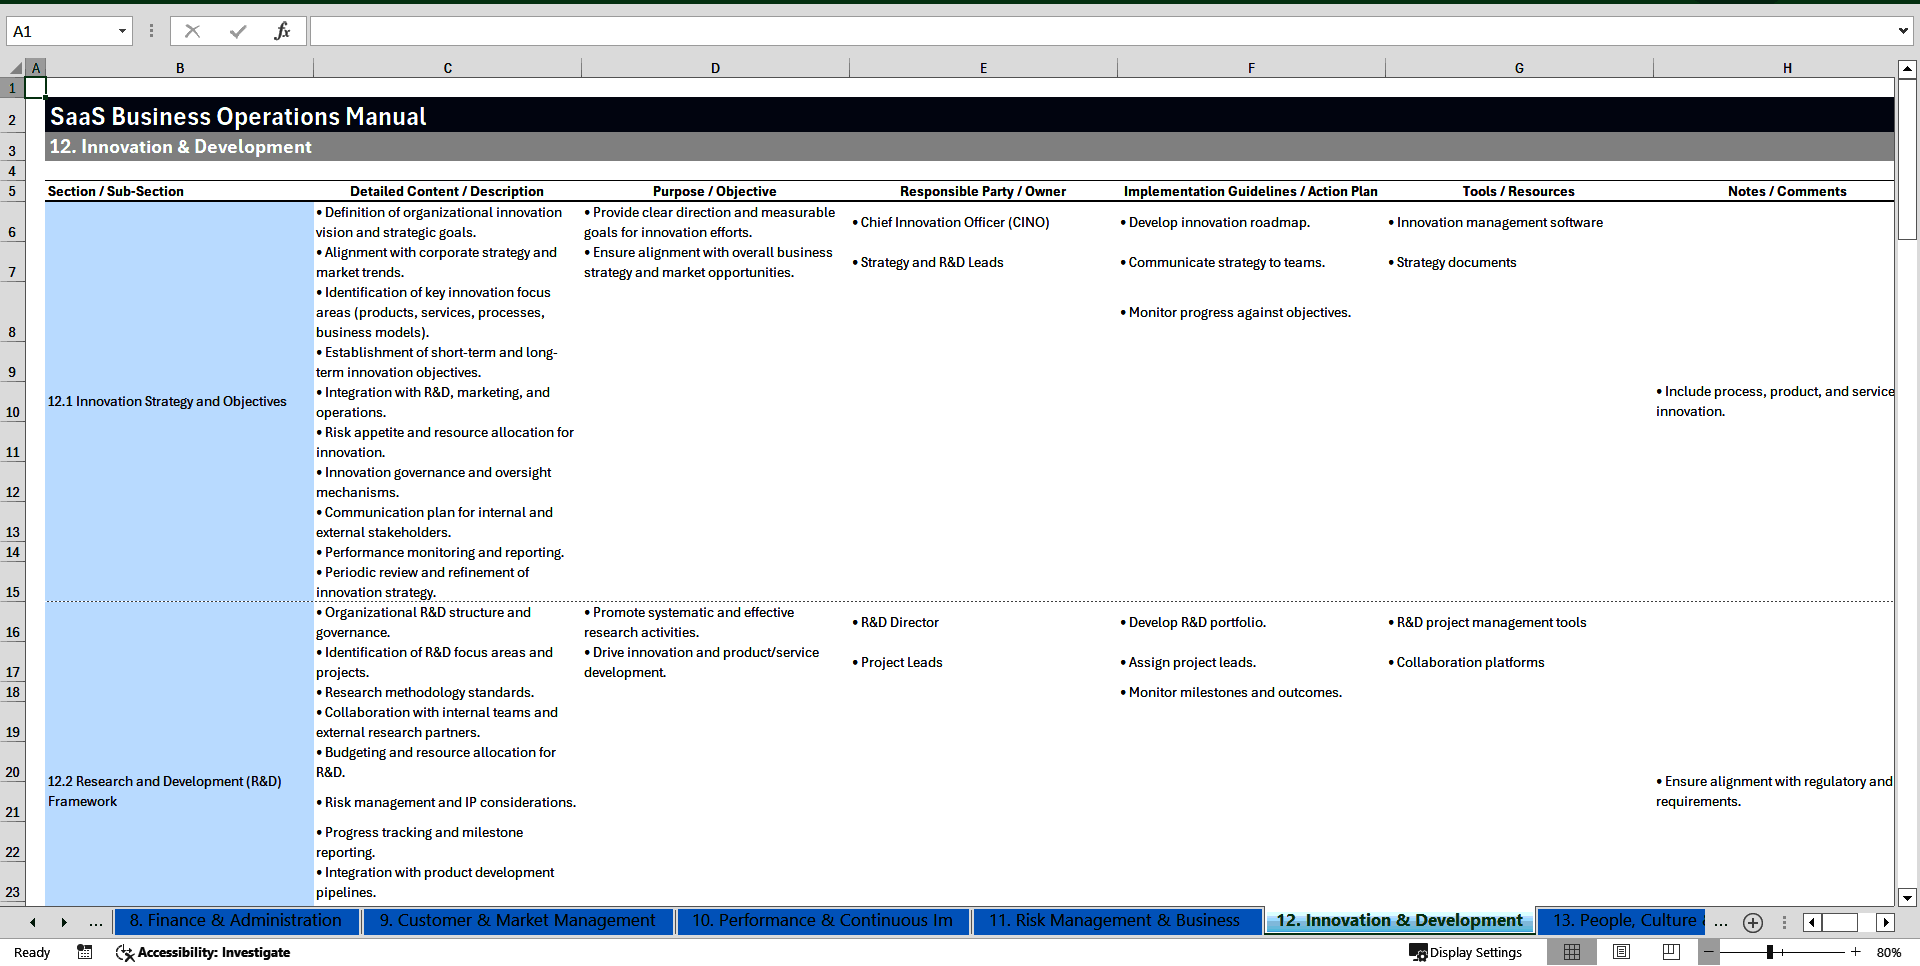Click the vertical scrollbar down arrow
This screenshot has width=1920, height=966.
tap(1908, 898)
